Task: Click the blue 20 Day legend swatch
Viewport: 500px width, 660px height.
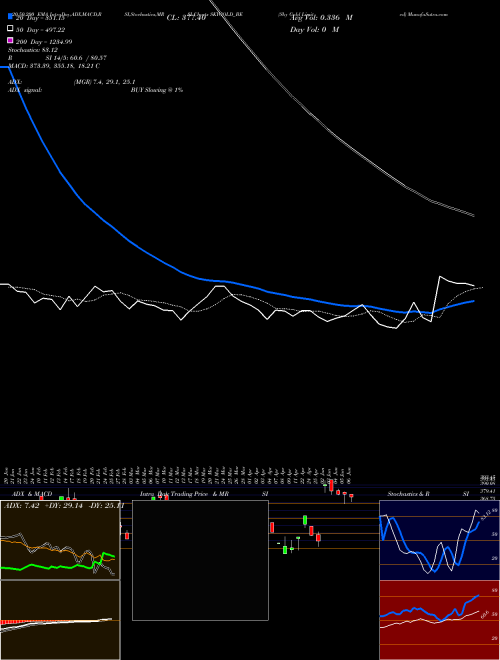Action: tap(11, 17)
